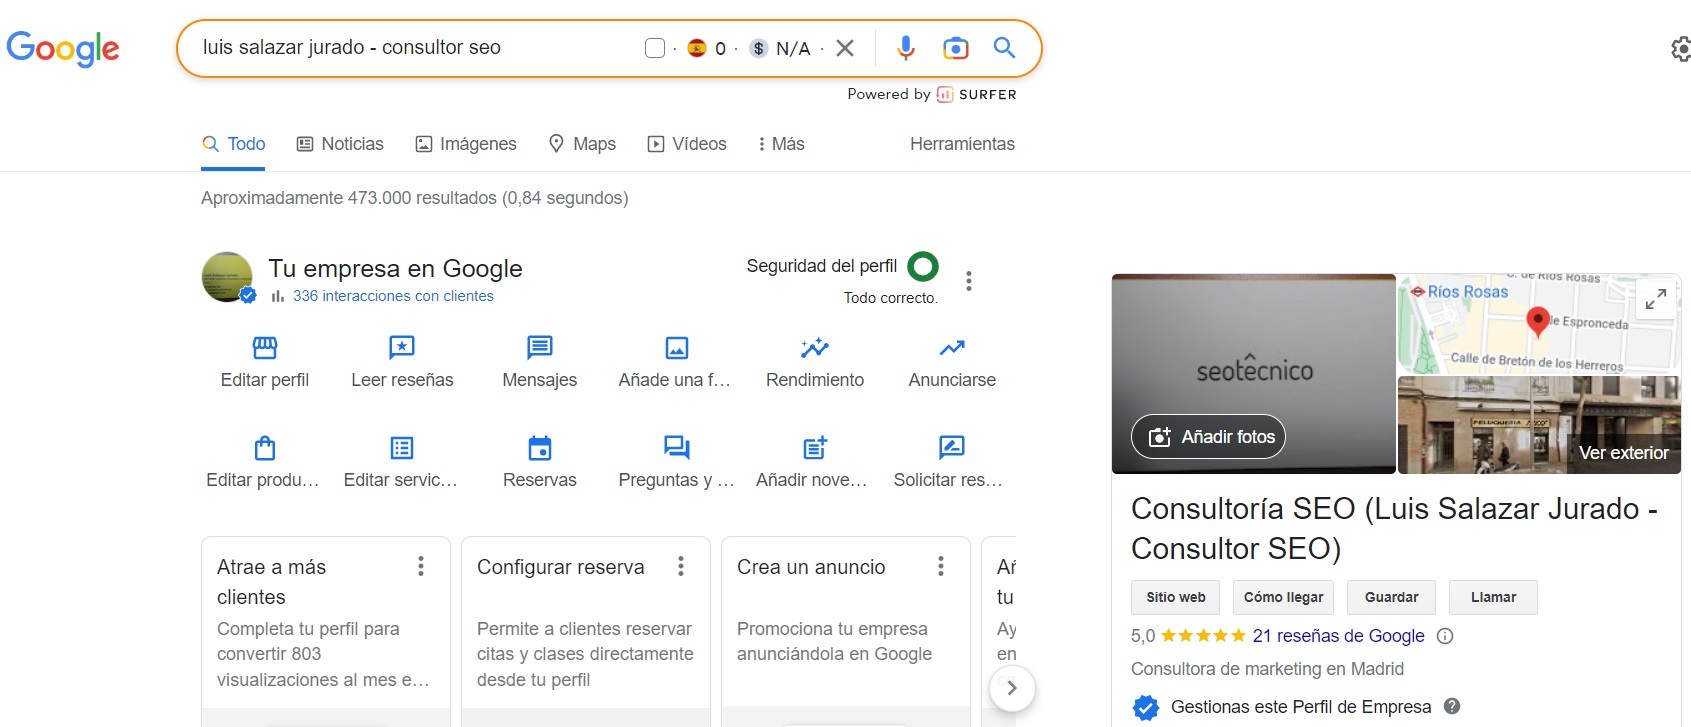Switch to the Noticias tab
The width and height of the screenshot is (1691, 727).
point(340,144)
